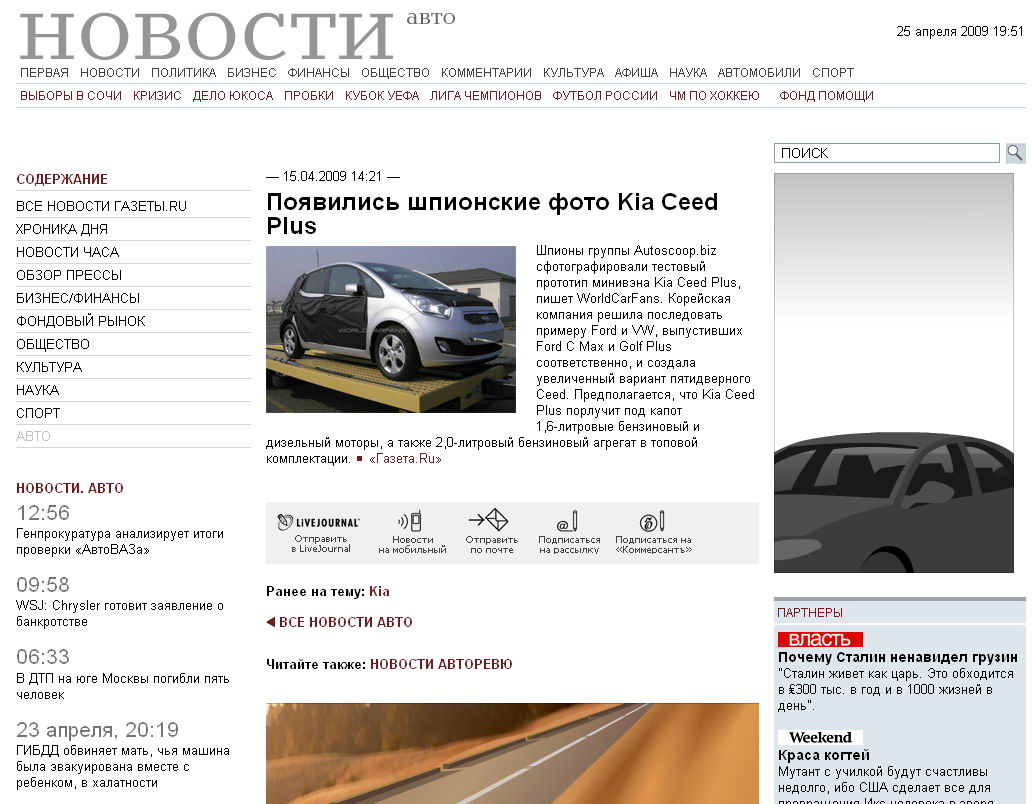This screenshot has width=1035, height=804.
Task: Select ФОНДОВЫЙ РЫНОК in sidebar
Action: [81, 321]
